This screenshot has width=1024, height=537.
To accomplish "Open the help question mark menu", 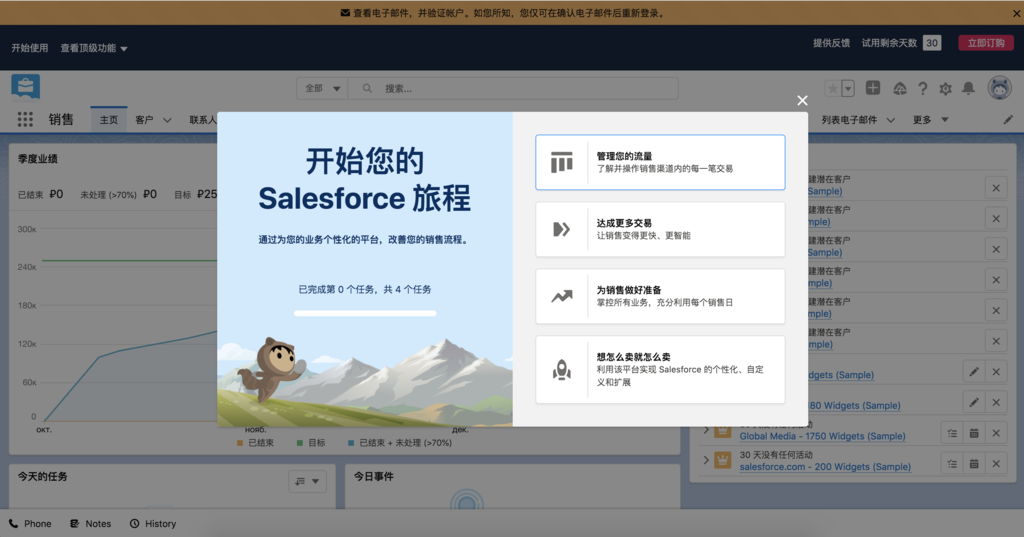I will 922,88.
